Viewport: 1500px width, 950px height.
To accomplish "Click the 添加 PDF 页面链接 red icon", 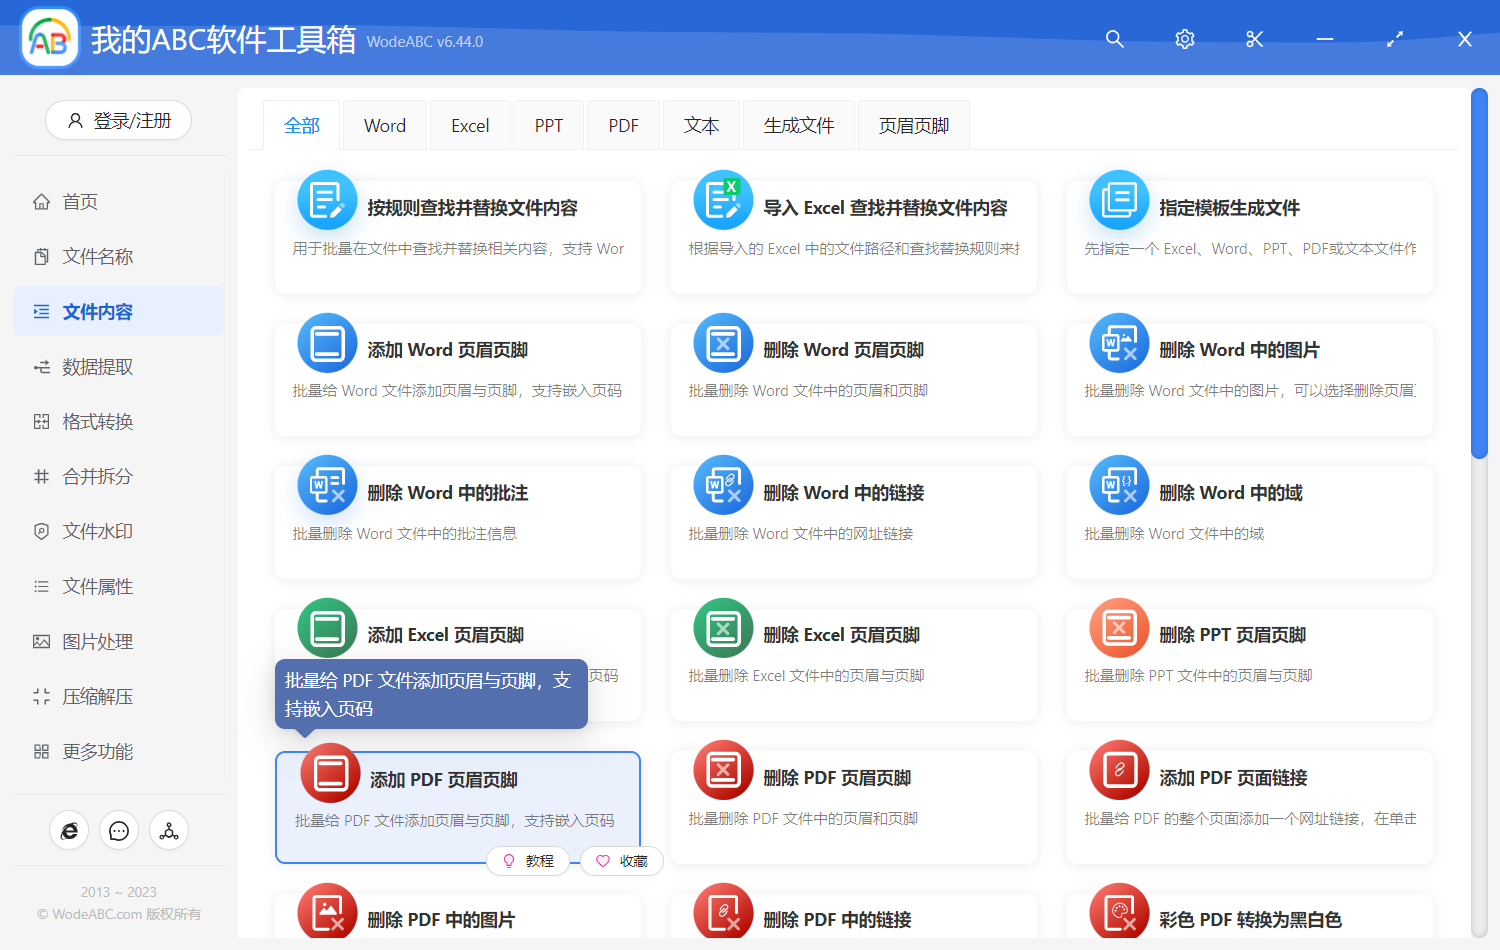I will pyautogui.click(x=1119, y=770).
